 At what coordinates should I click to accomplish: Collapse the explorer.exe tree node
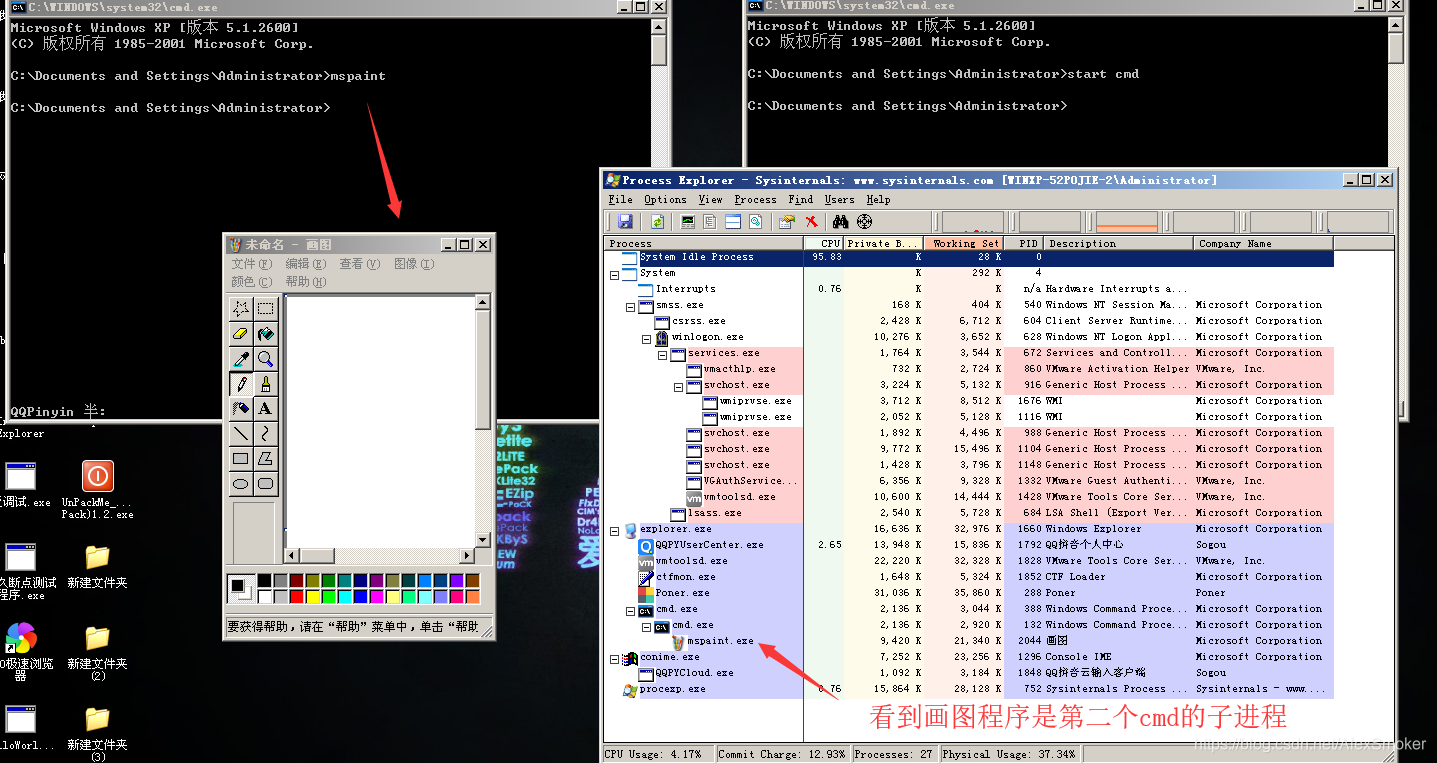(x=614, y=529)
